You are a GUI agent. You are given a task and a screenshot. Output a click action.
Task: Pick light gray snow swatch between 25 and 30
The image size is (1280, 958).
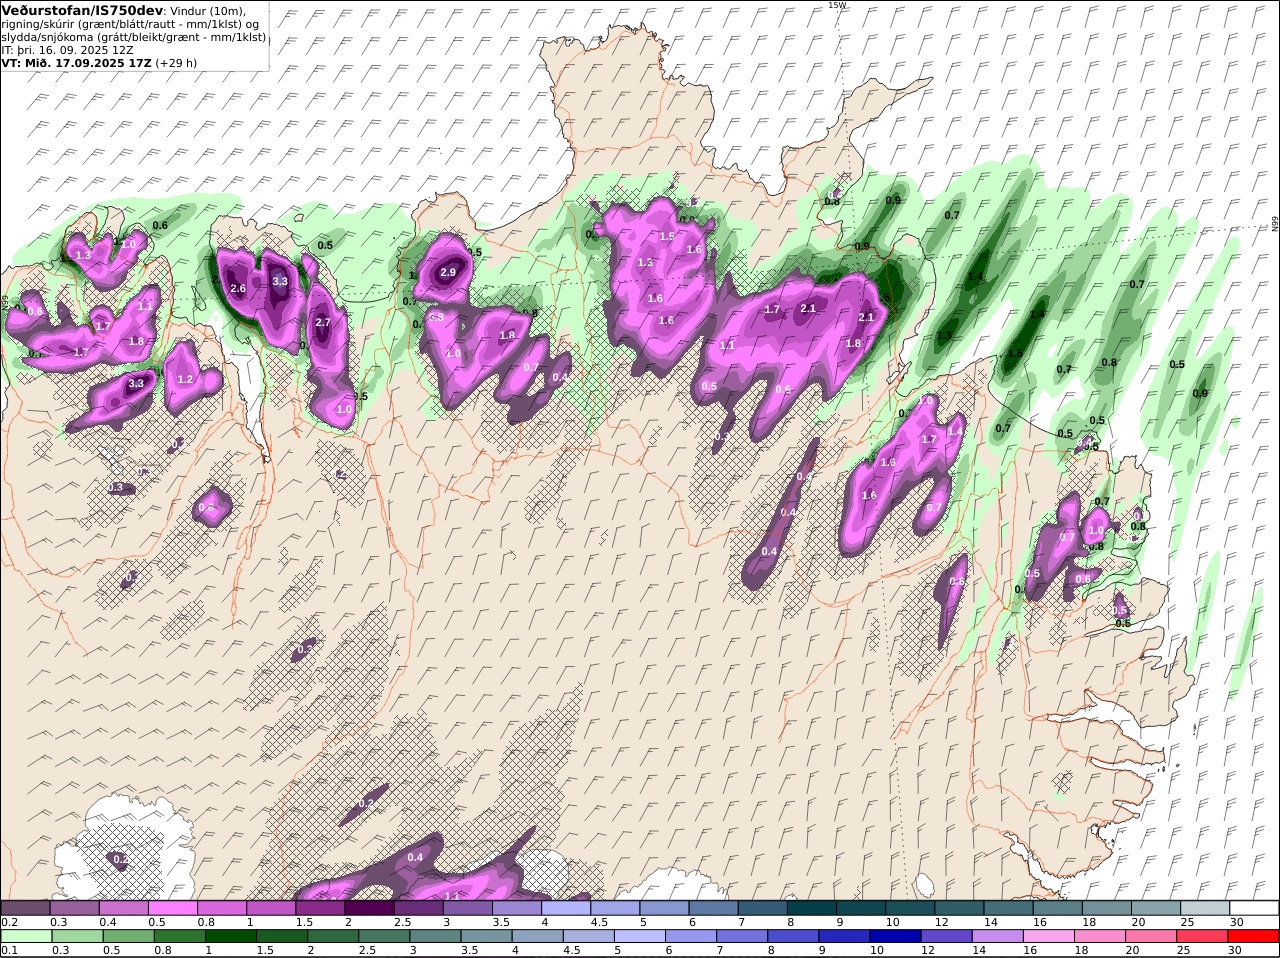coord(1206,908)
